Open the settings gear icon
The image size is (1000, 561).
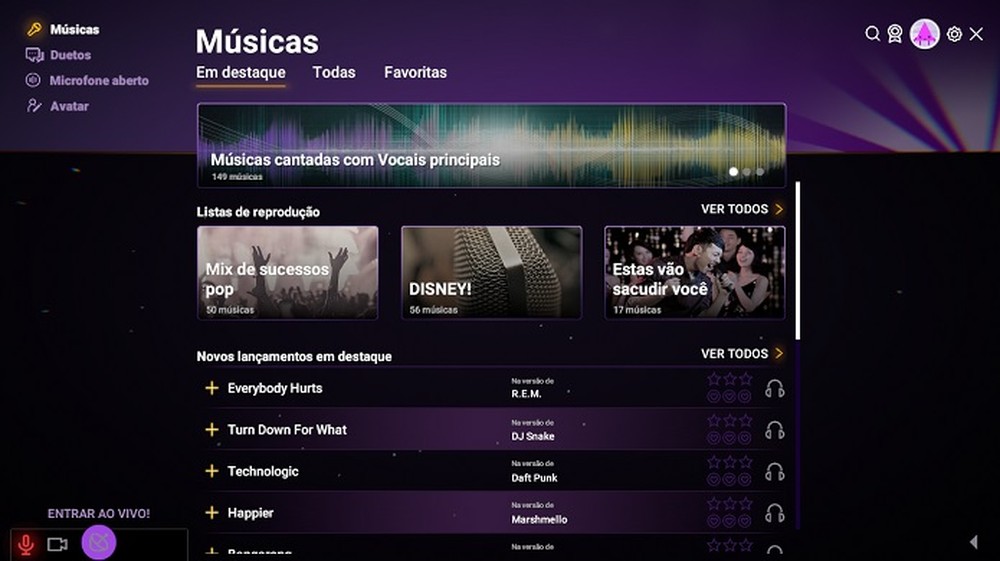pos(954,34)
